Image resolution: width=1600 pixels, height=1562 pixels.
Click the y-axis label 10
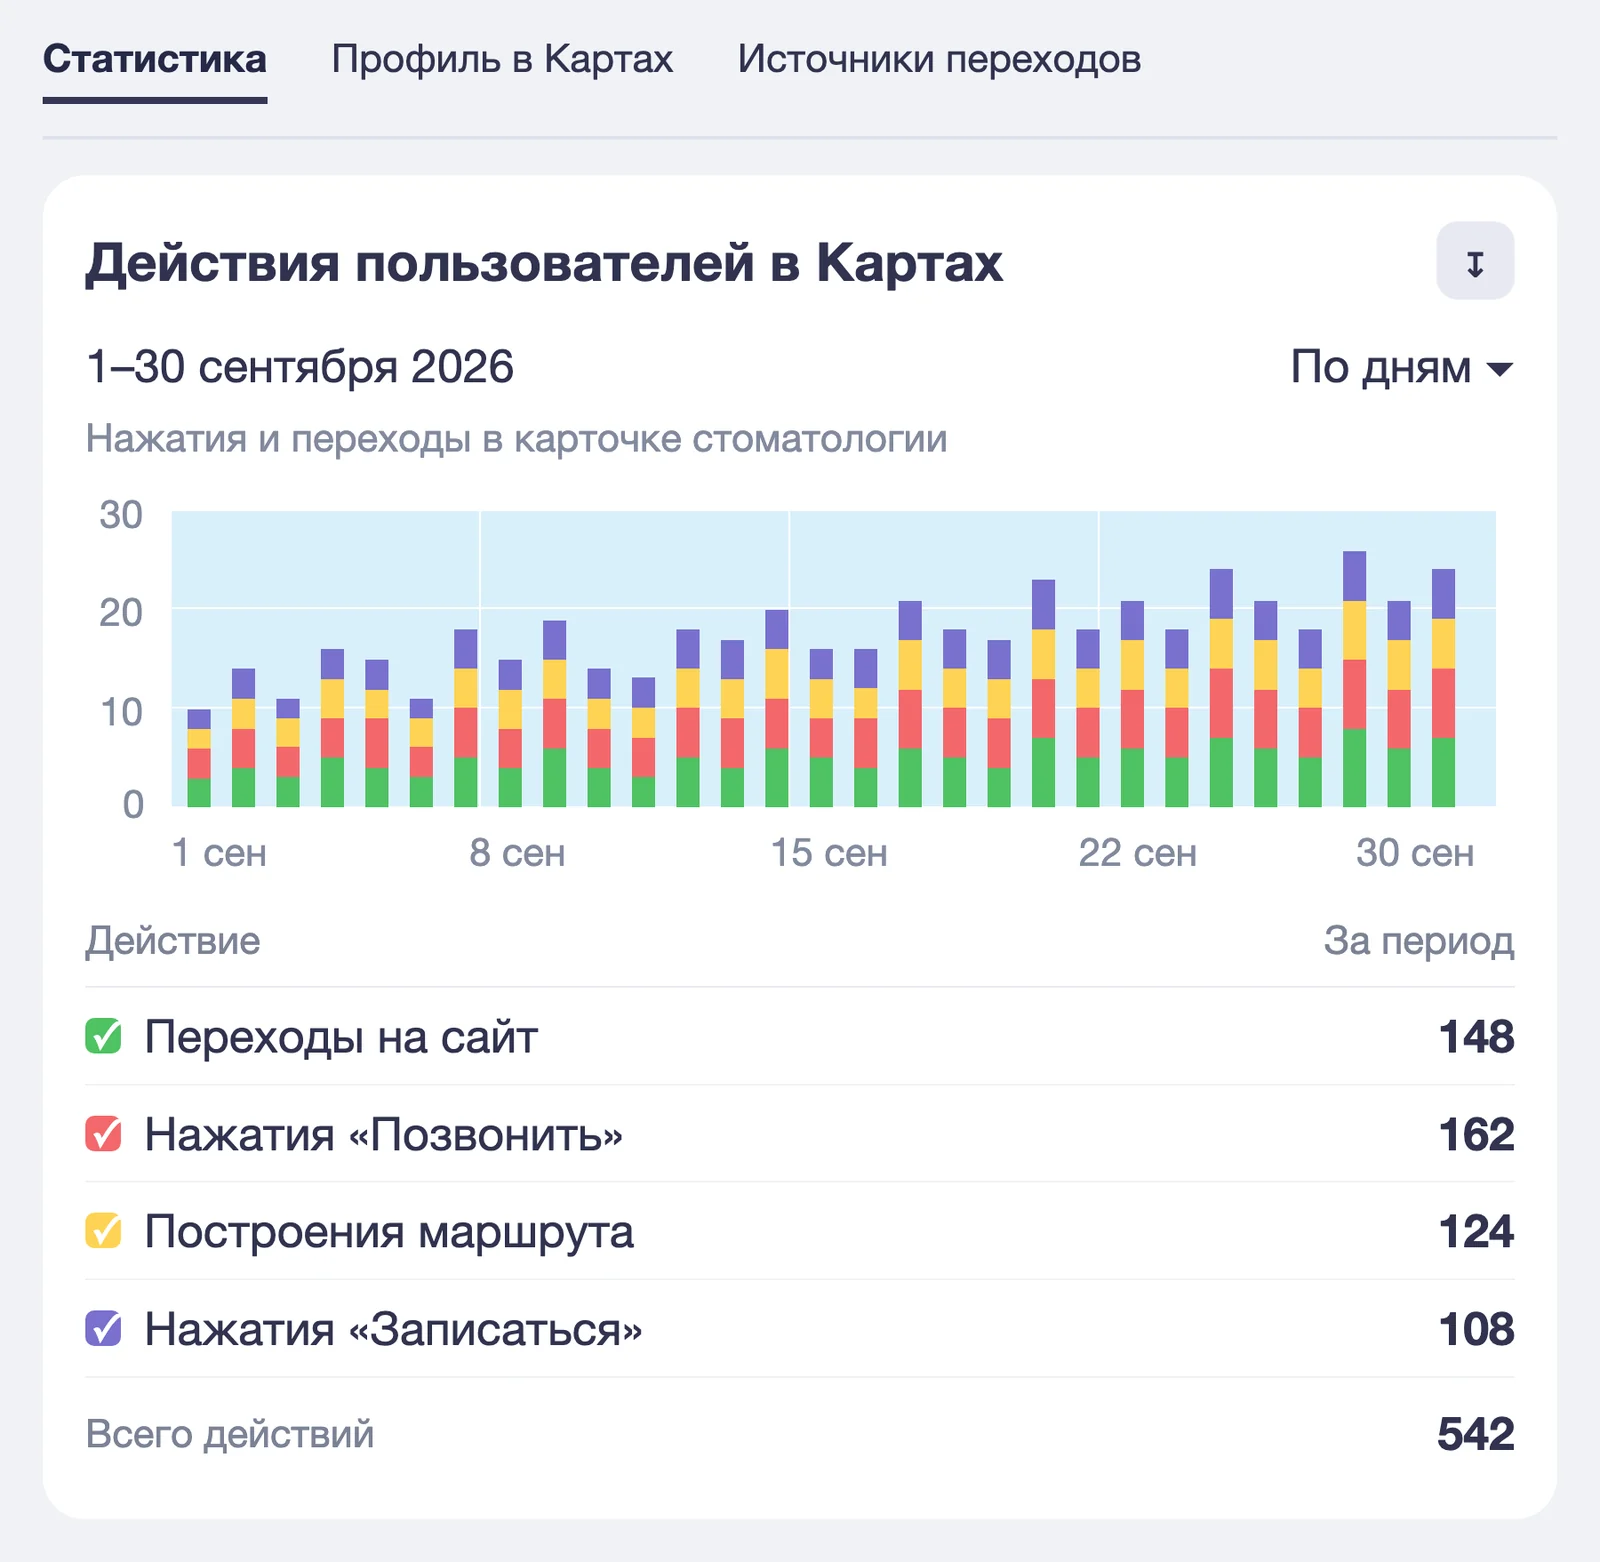(x=121, y=712)
